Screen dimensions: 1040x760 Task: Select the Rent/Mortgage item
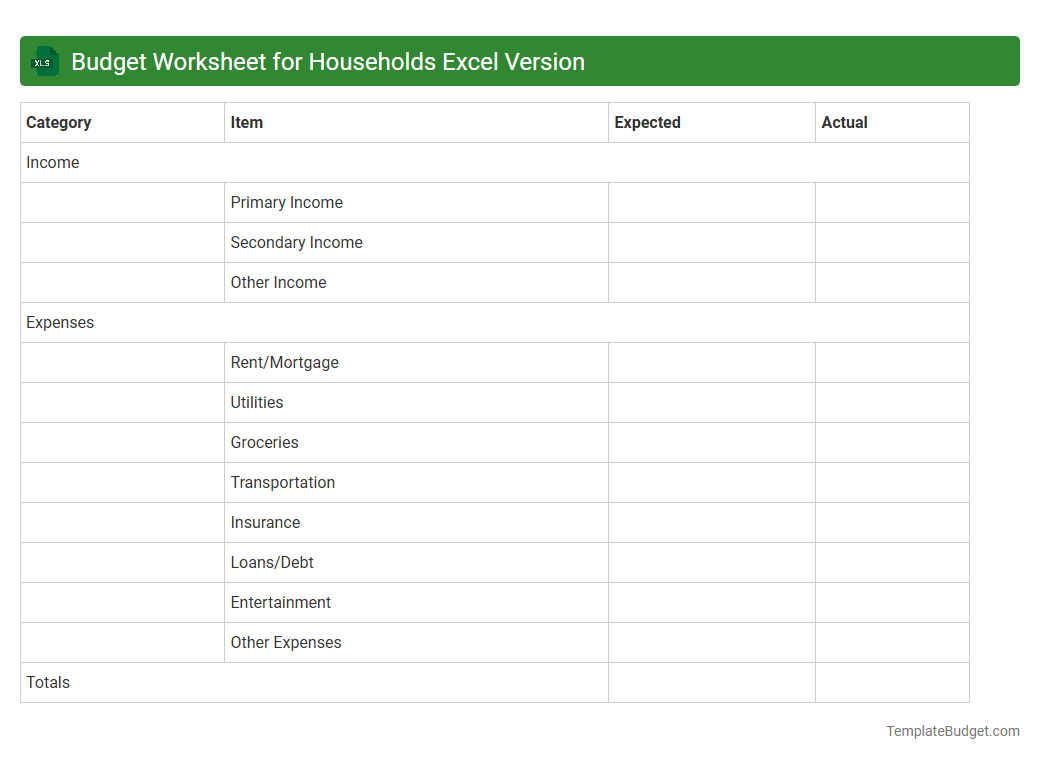284,362
